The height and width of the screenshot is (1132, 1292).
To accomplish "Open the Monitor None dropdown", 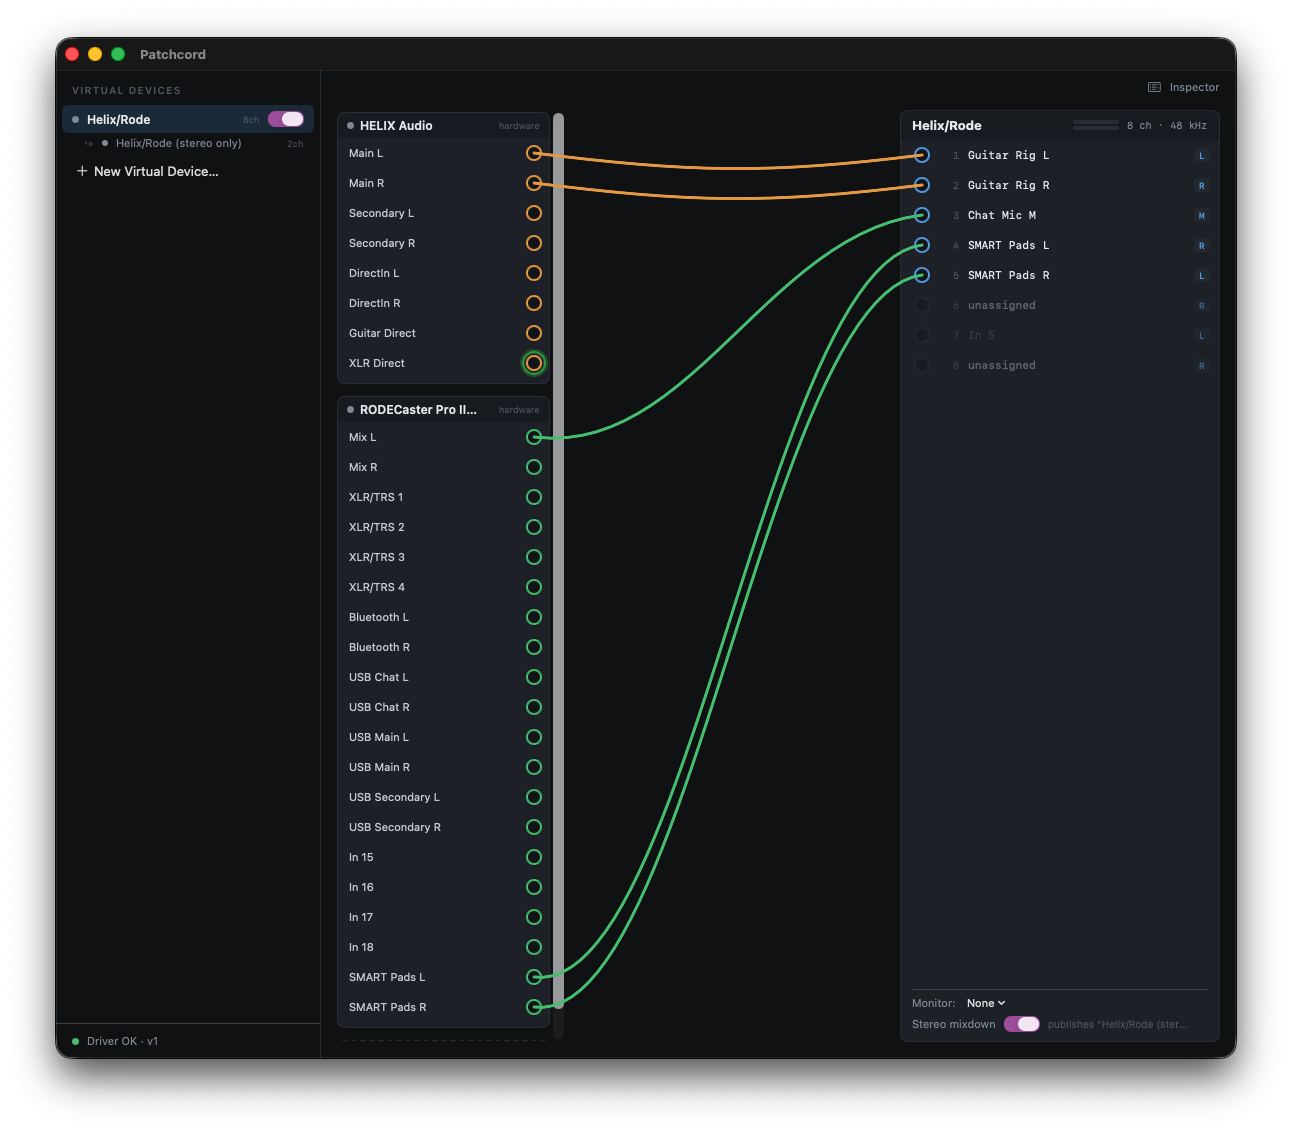I will tap(986, 1003).
